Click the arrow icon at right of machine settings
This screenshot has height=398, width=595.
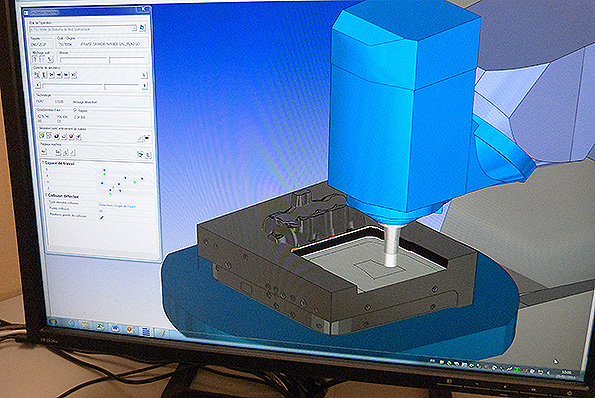pos(140,154)
